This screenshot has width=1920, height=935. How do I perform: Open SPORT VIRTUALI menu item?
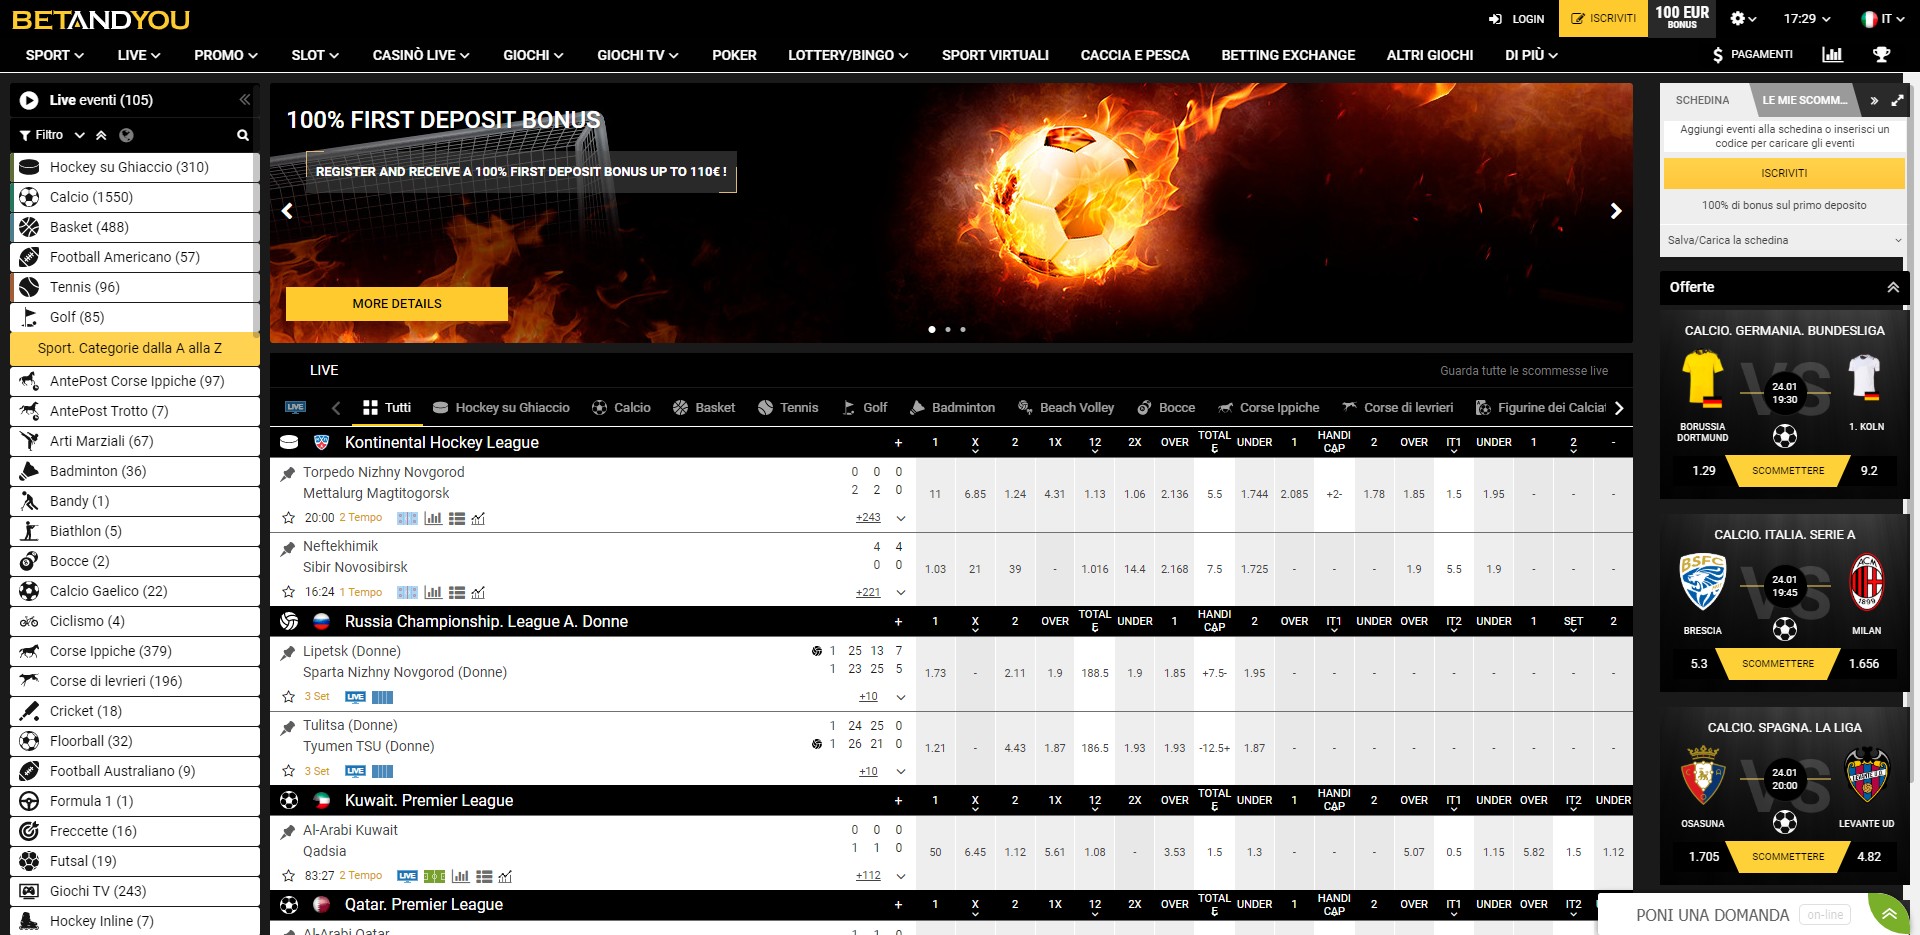pyautogui.click(x=995, y=55)
